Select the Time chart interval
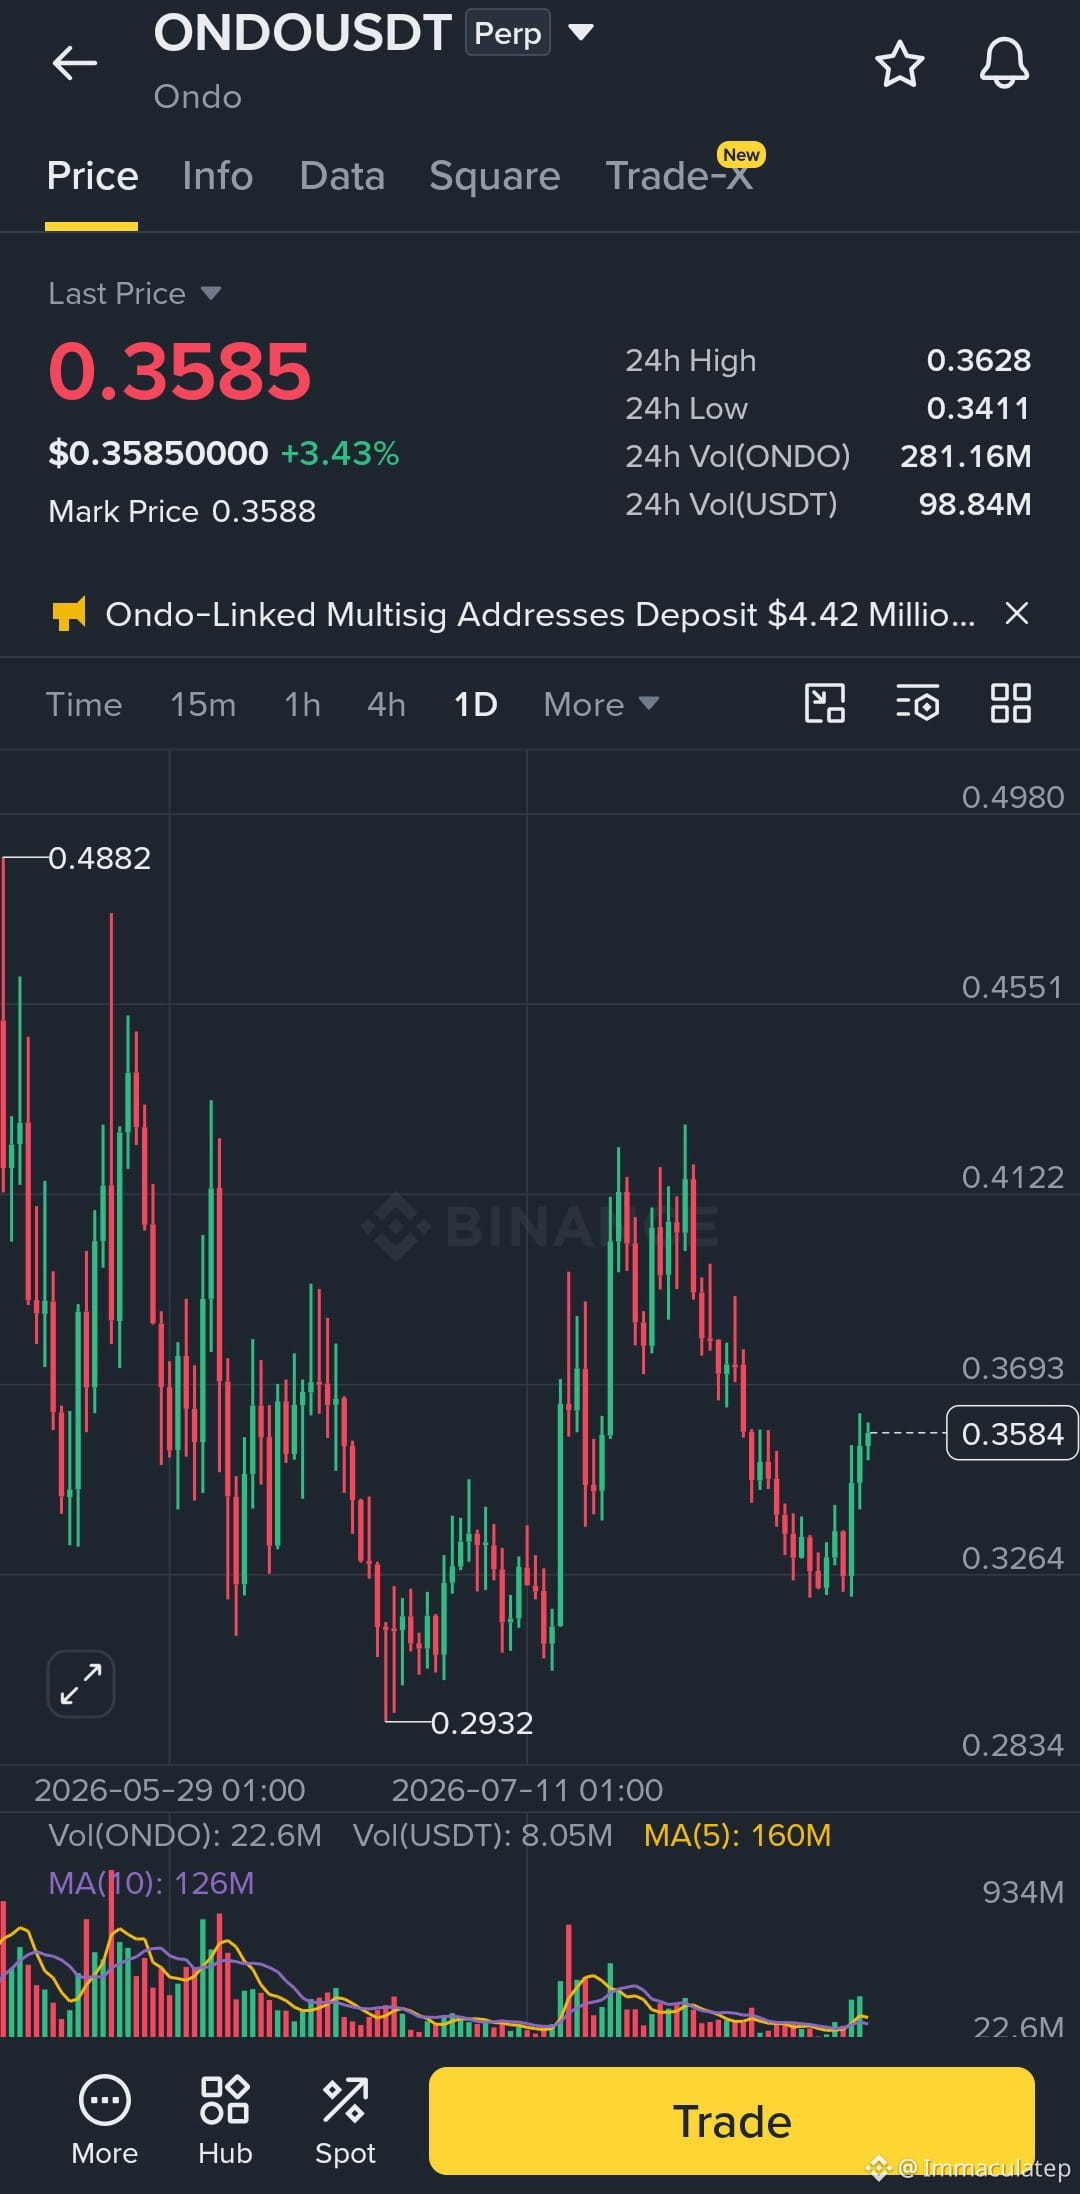 (84, 704)
